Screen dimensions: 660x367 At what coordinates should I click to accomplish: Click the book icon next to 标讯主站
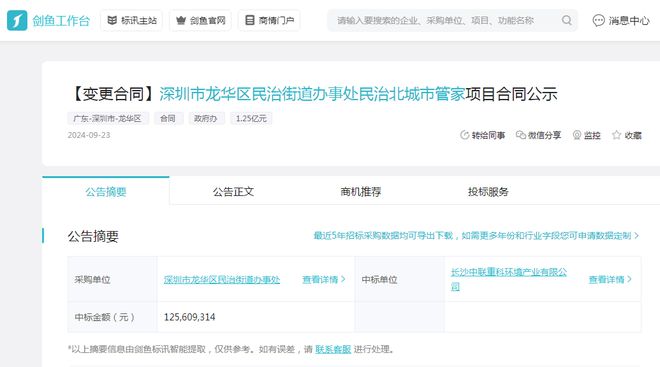pos(112,20)
